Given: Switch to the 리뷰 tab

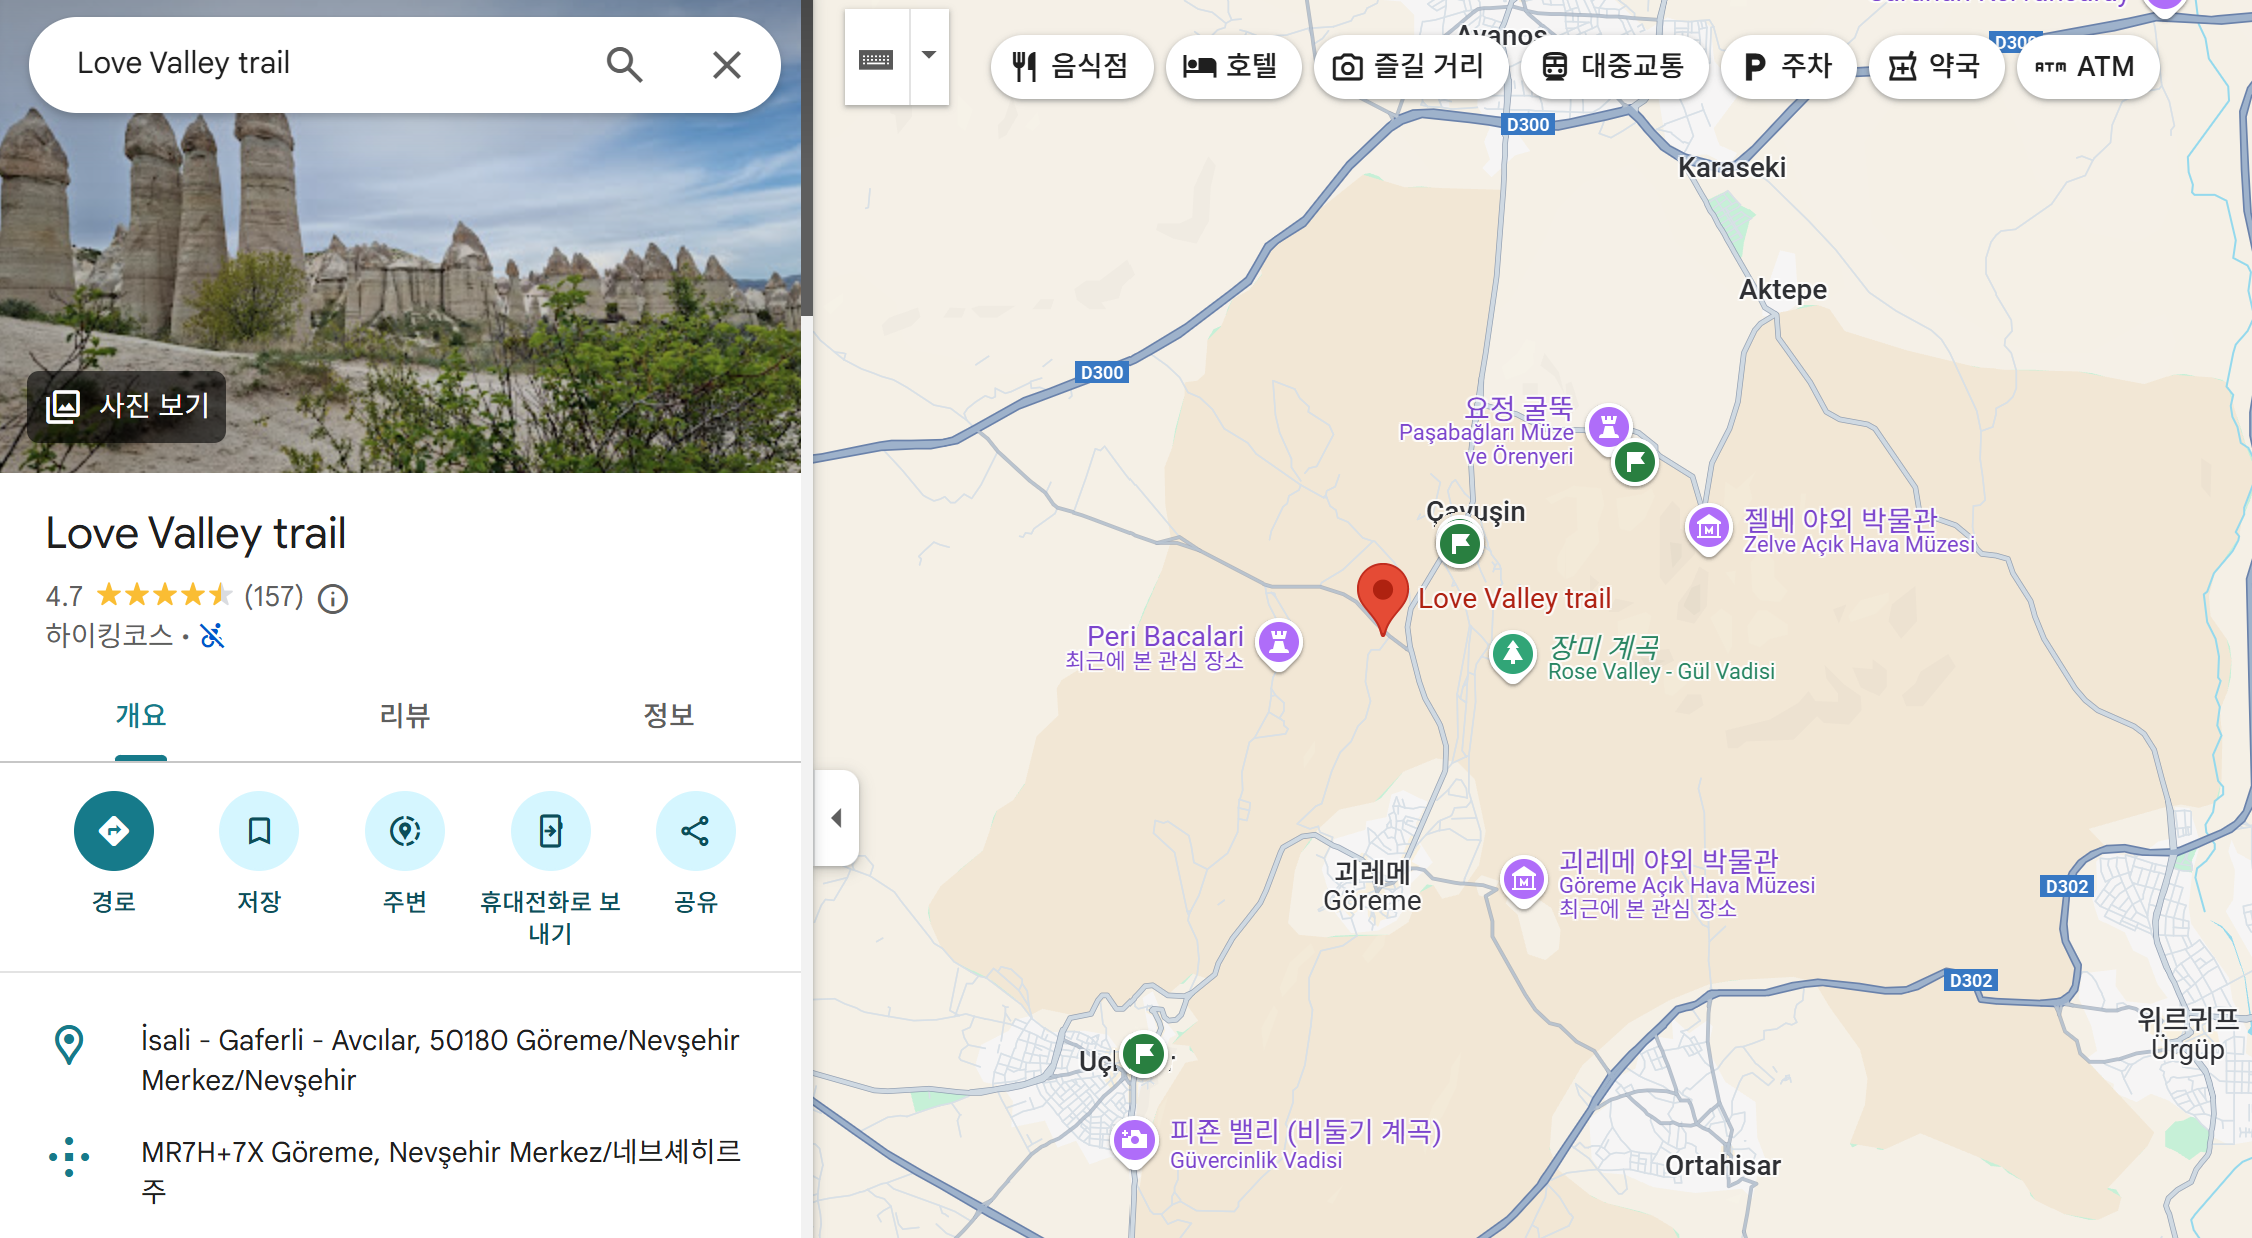Looking at the screenshot, I should (404, 715).
